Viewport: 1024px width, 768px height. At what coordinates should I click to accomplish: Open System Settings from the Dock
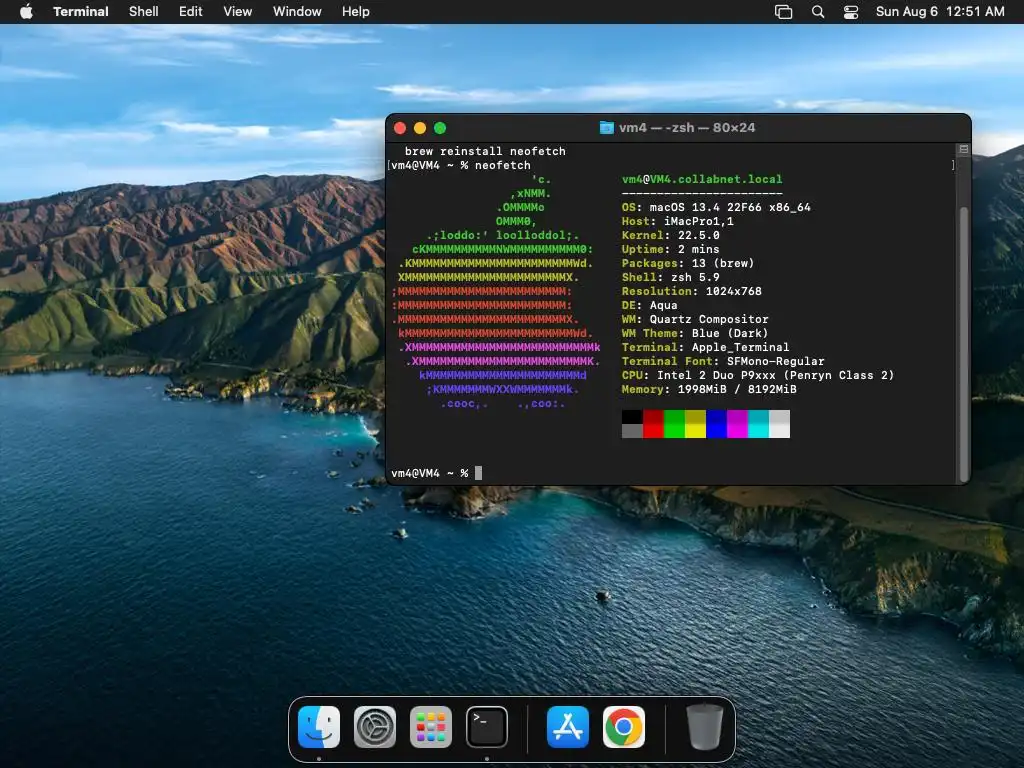[375, 727]
